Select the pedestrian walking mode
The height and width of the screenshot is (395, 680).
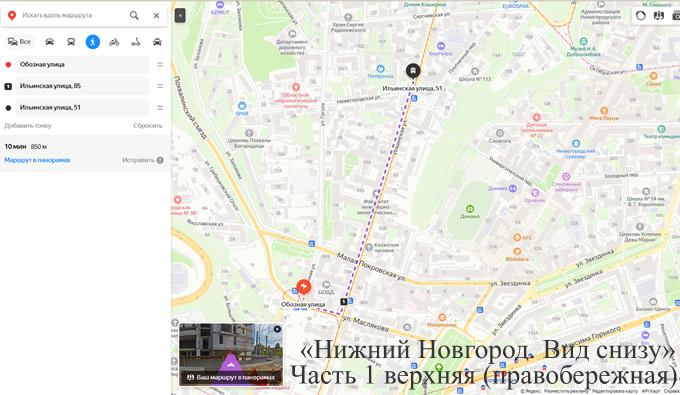pyautogui.click(x=92, y=42)
